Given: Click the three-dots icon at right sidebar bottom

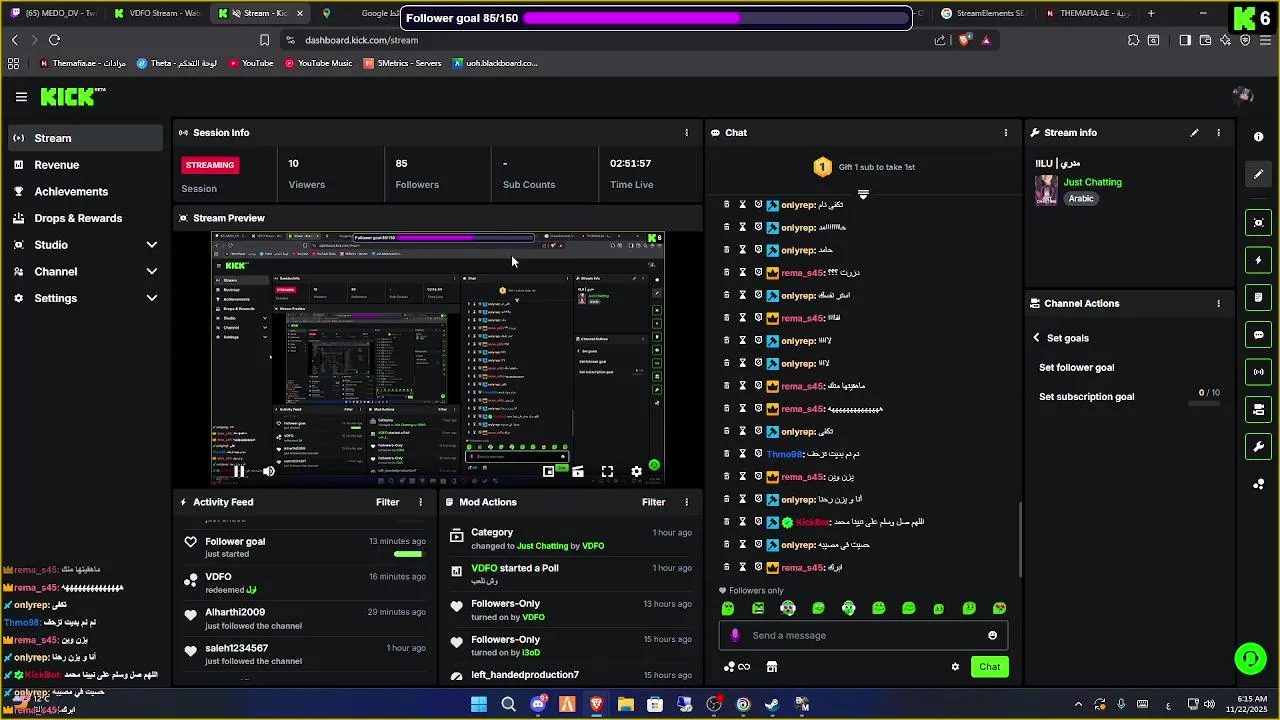Looking at the screenshot, I should tap(1258, 484).
